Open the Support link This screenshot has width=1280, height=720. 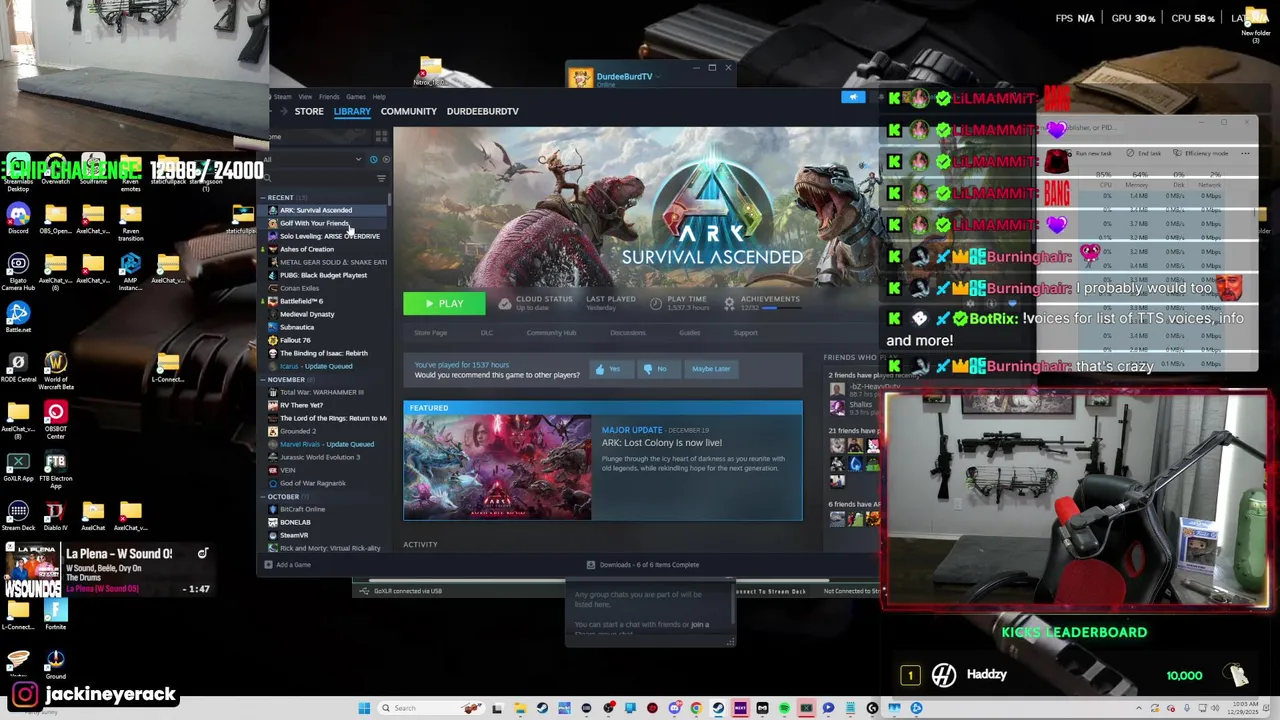(746, 333)
